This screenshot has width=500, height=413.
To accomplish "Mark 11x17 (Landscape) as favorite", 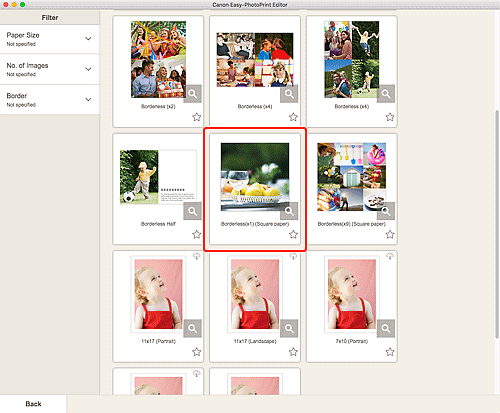I will point(293,352).
